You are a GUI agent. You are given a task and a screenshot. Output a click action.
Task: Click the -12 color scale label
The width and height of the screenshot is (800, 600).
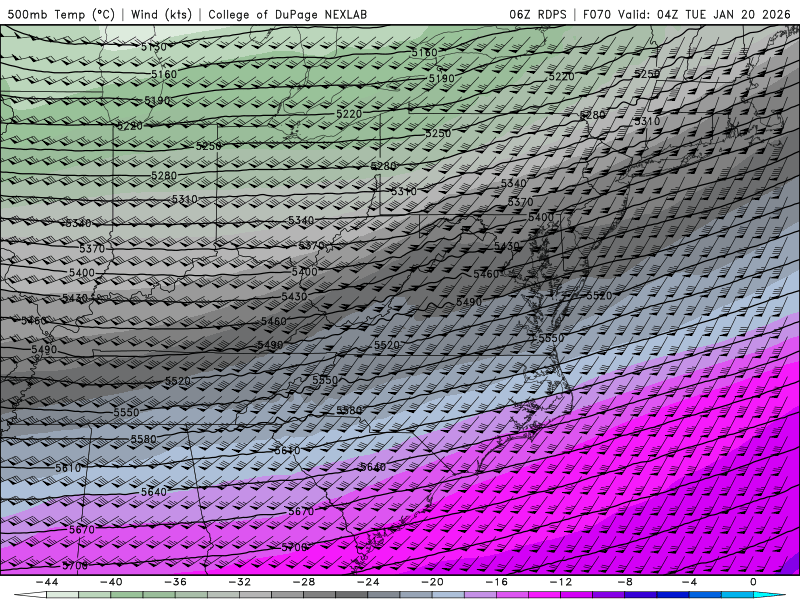point(561,582)
